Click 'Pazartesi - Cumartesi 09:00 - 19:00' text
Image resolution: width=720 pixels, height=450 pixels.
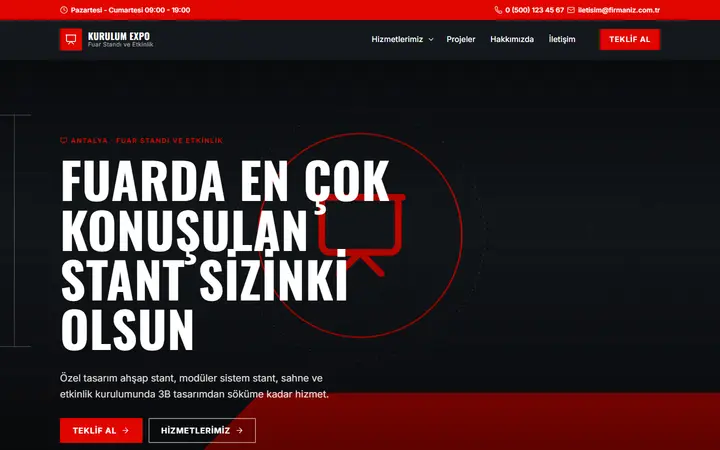pyautogui.click(x=130, y=10)
